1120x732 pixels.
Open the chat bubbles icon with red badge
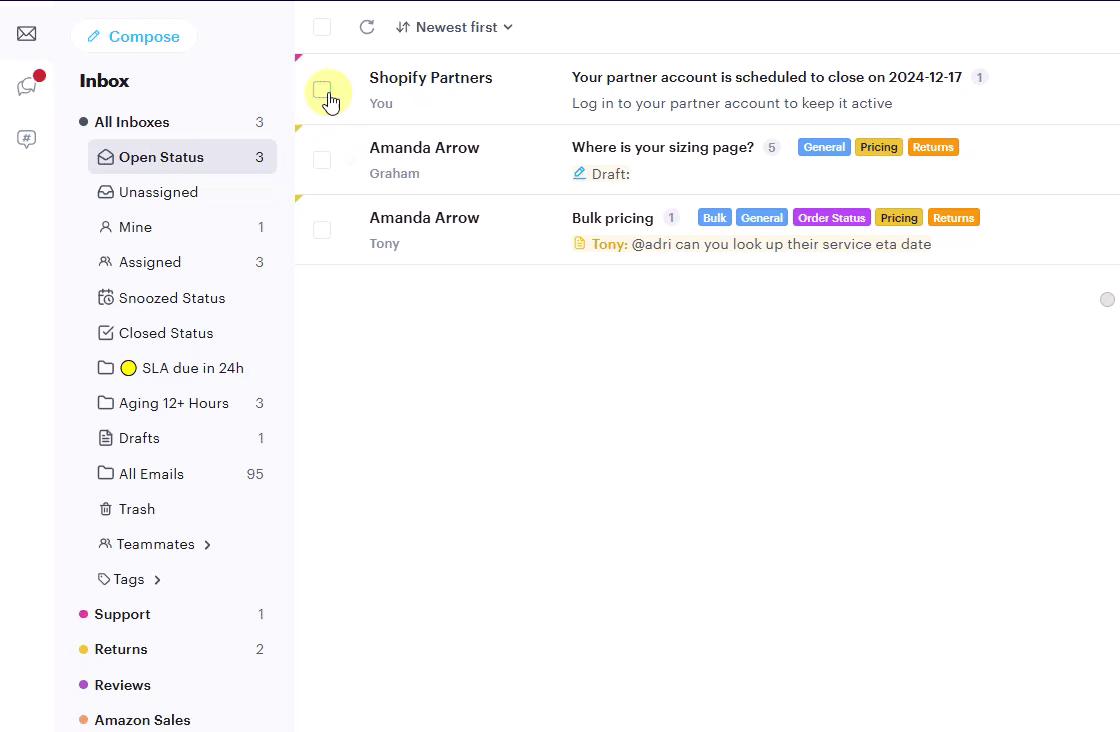click(27, 87)
